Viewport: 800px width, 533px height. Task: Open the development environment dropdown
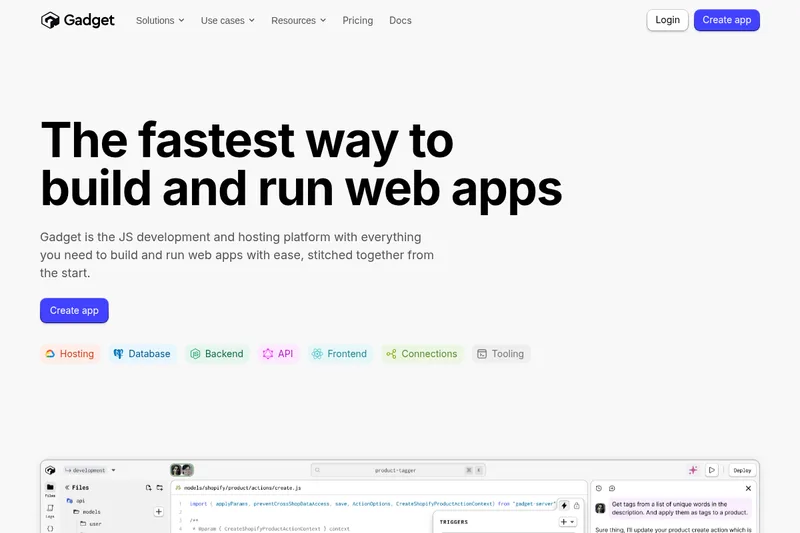(90, 470)
